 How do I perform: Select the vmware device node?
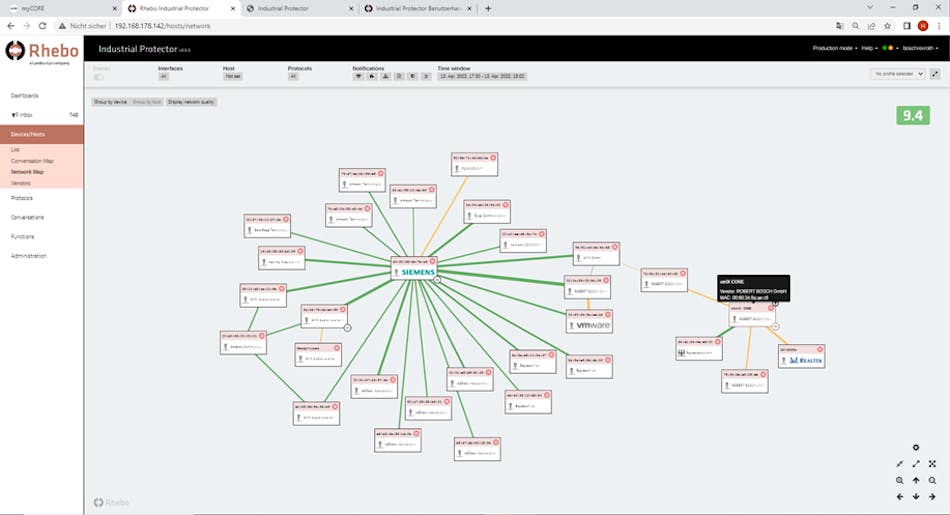[x=590, y=321]
